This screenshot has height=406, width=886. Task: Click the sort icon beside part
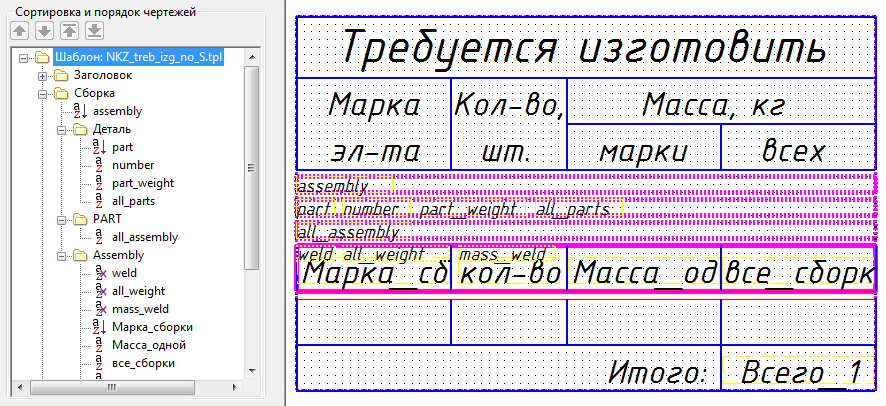point(99,147)
